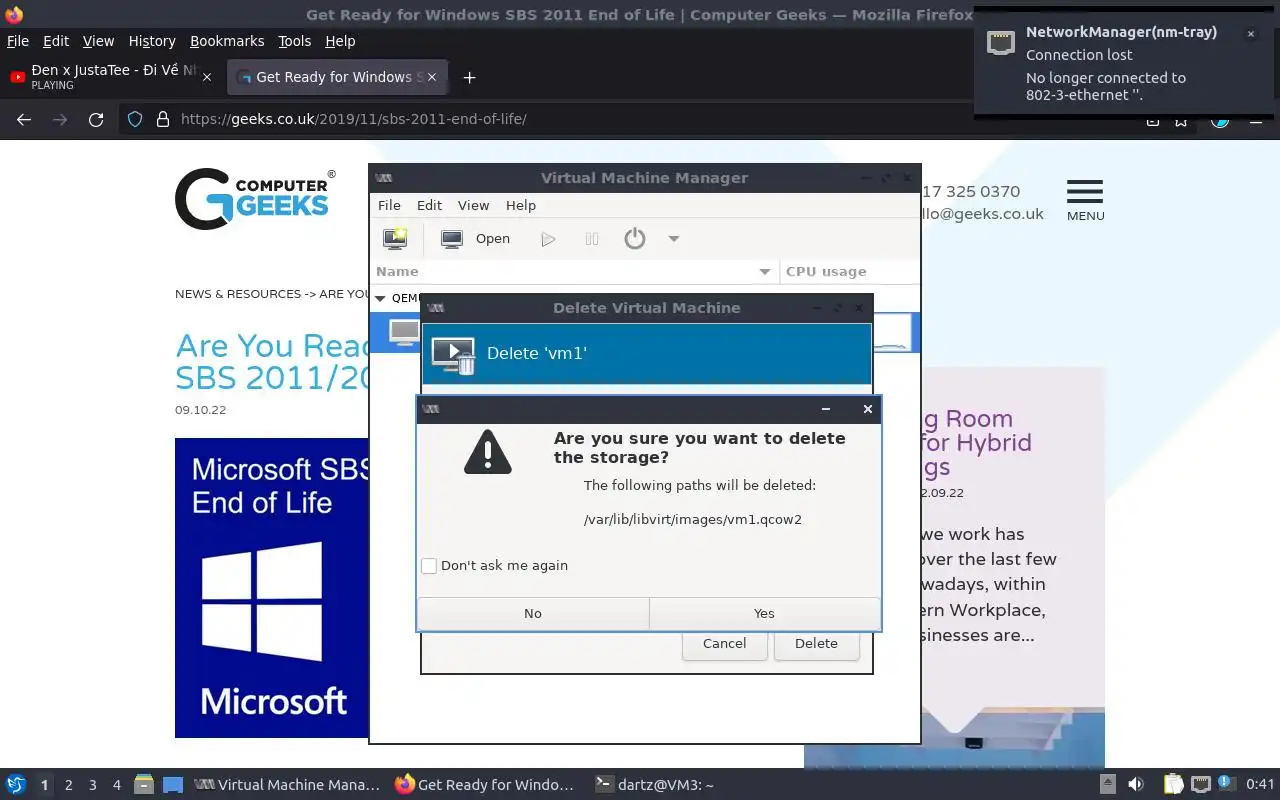The image size is (1280, 800).
Task: Open Help menu in Virtual Machine Manager
Action: 520,205
